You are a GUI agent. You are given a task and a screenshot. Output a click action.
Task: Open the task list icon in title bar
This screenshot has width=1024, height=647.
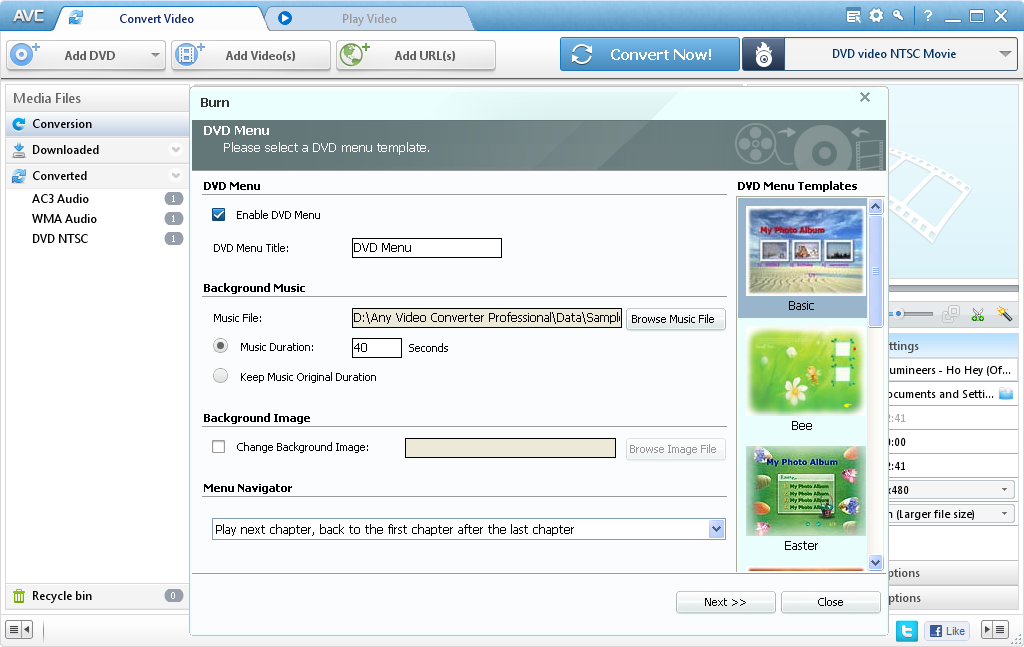point(854,16)
